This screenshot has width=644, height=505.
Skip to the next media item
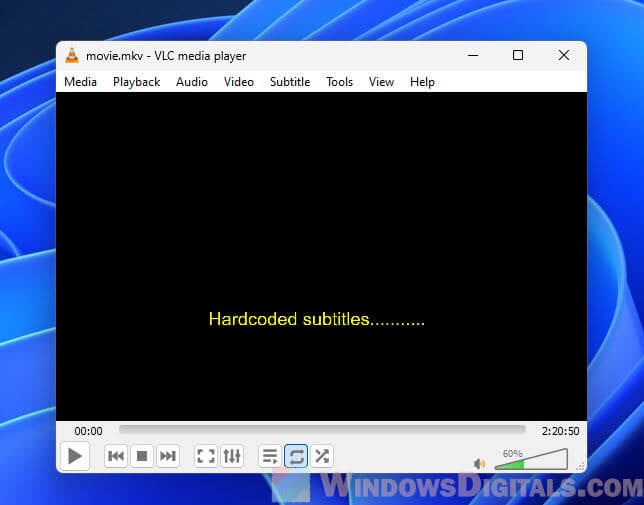click(x=168, y=456)
